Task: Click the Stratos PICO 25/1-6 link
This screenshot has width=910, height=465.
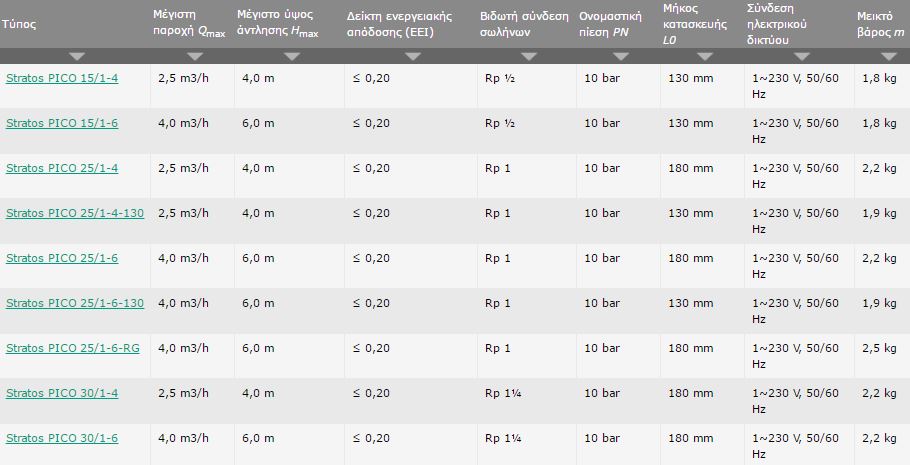Action: pyautogui.click(x=62, y=258)
